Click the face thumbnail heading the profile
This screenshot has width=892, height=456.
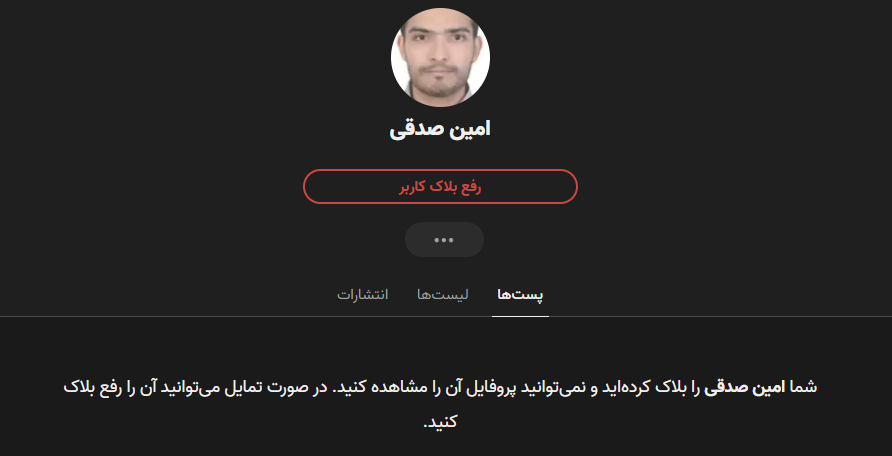coord(440,57)
